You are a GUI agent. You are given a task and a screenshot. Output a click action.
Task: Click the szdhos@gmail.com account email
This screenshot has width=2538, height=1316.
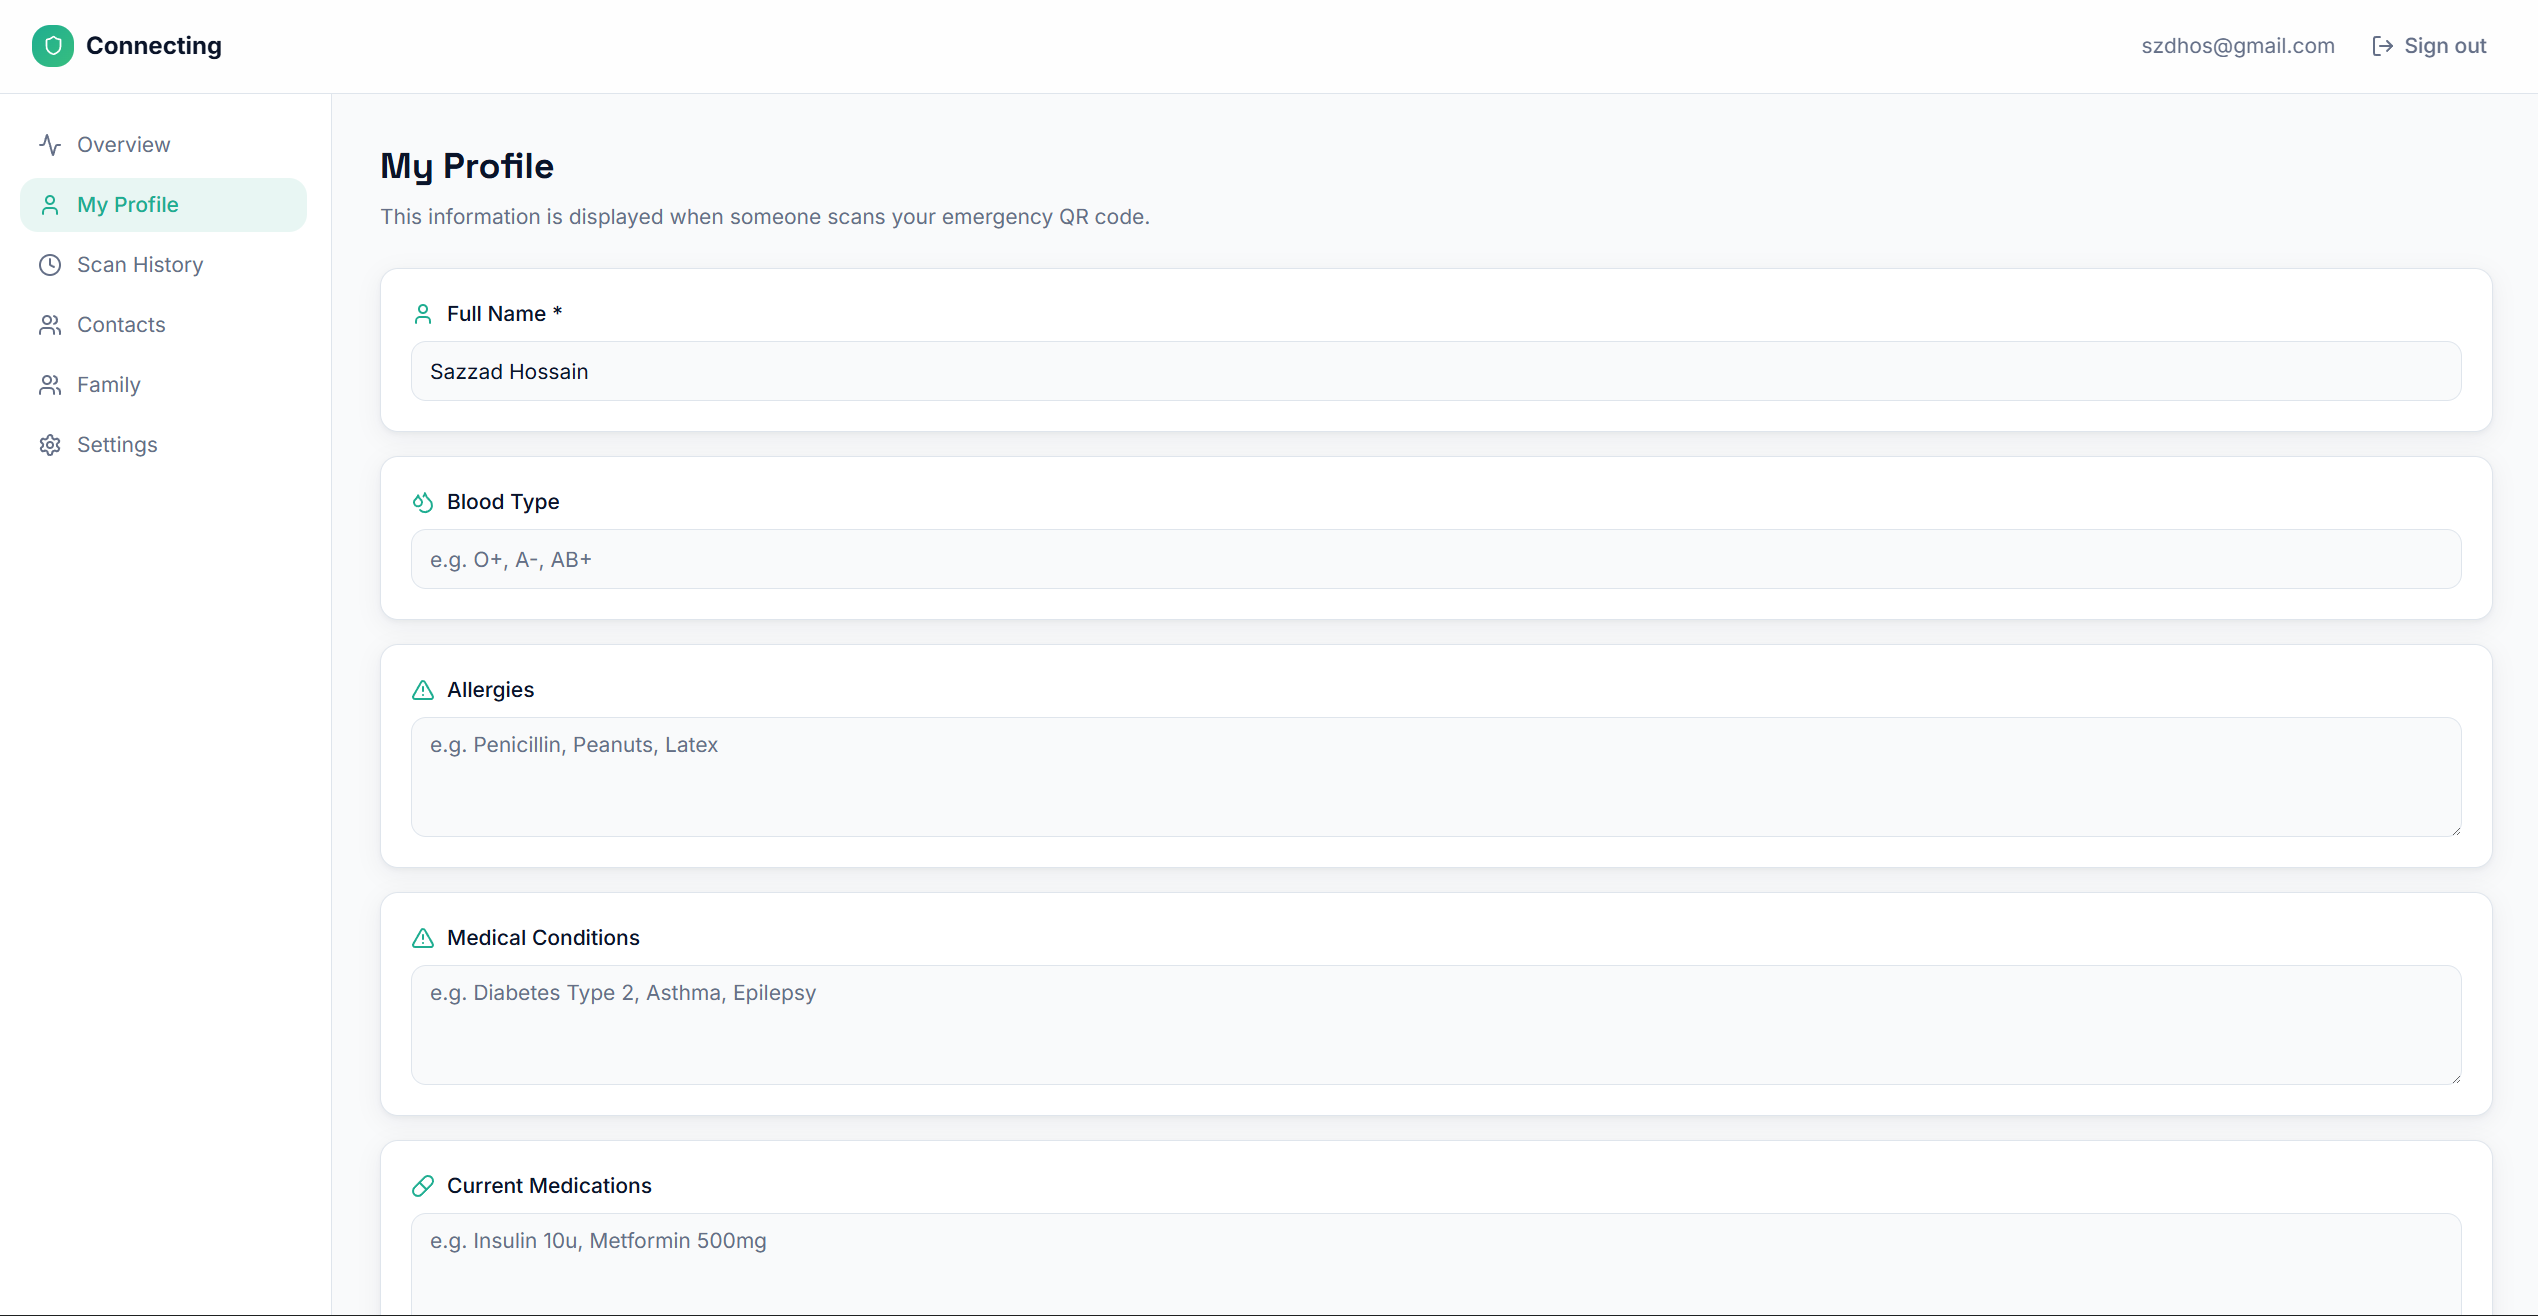point(2237,46)
